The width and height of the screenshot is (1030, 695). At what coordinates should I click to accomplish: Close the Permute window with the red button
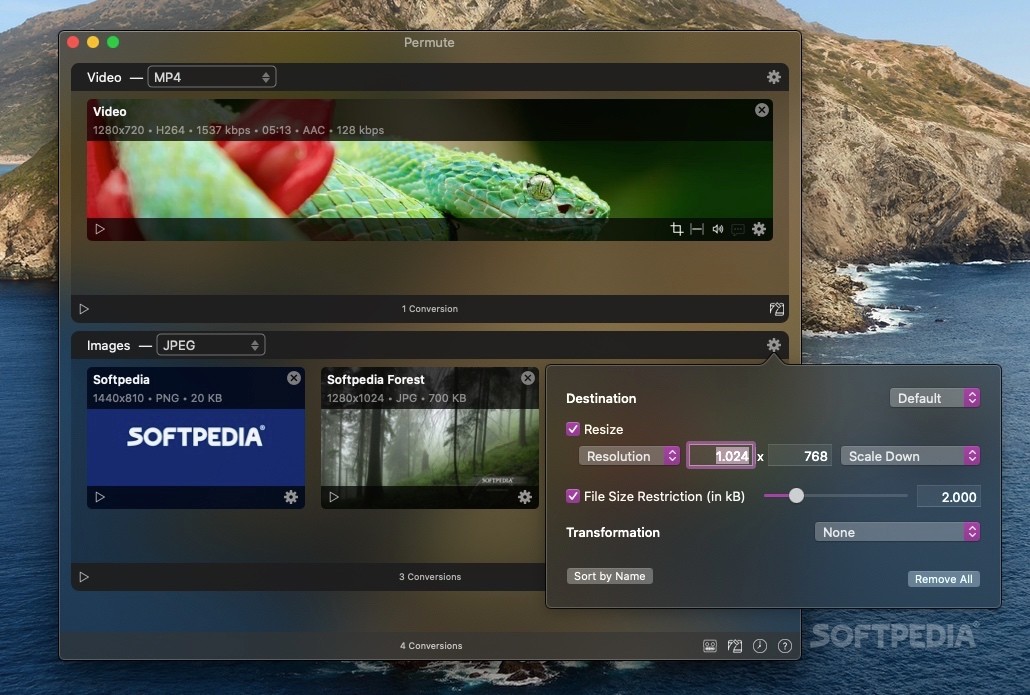(74, 42)
